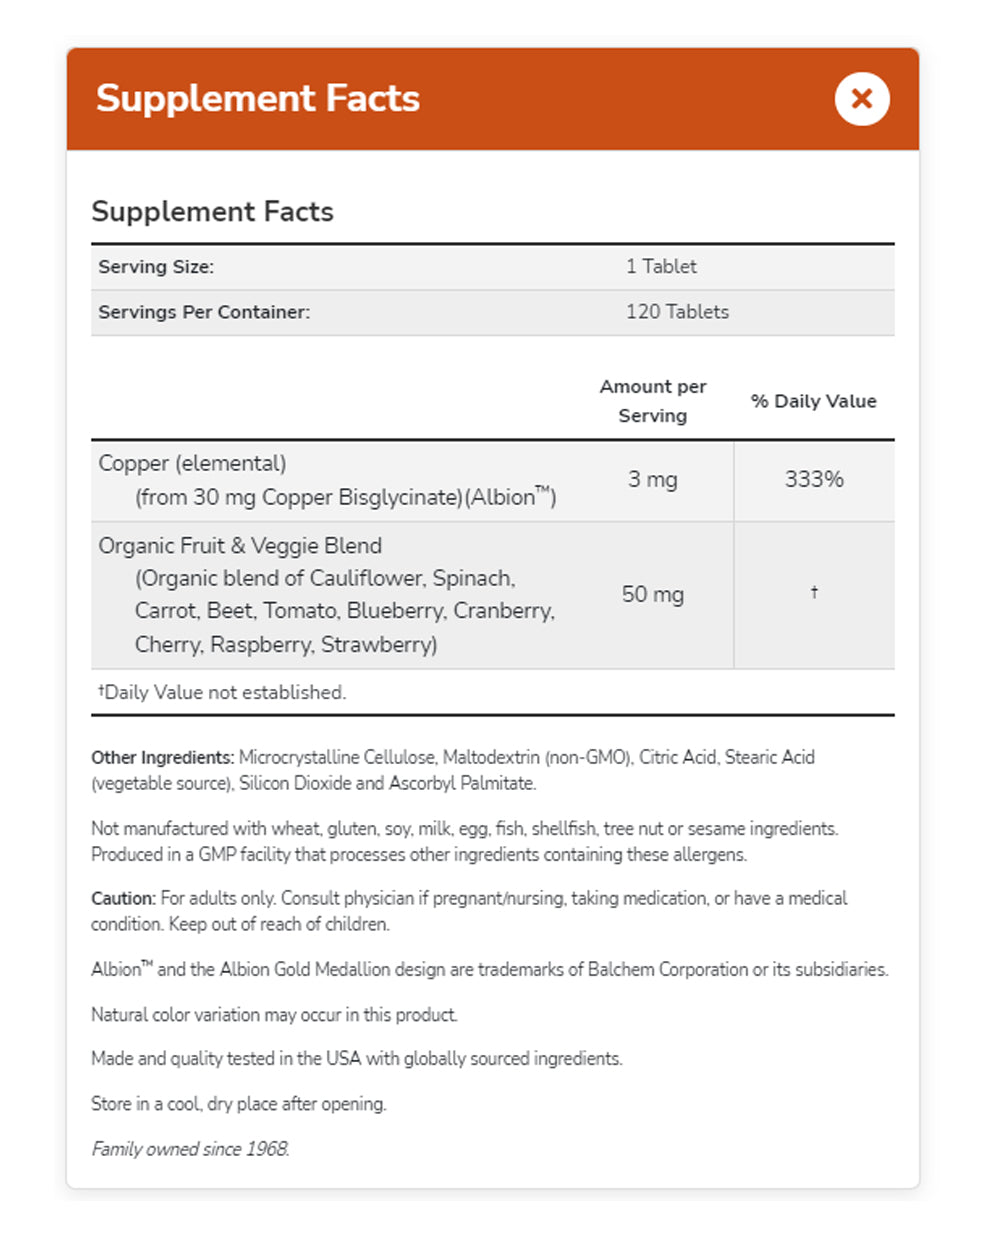Select the Other Ingredients bold label
Image resolution: width=1000 pixels, height=1251 pixels.
click(162, 758)
